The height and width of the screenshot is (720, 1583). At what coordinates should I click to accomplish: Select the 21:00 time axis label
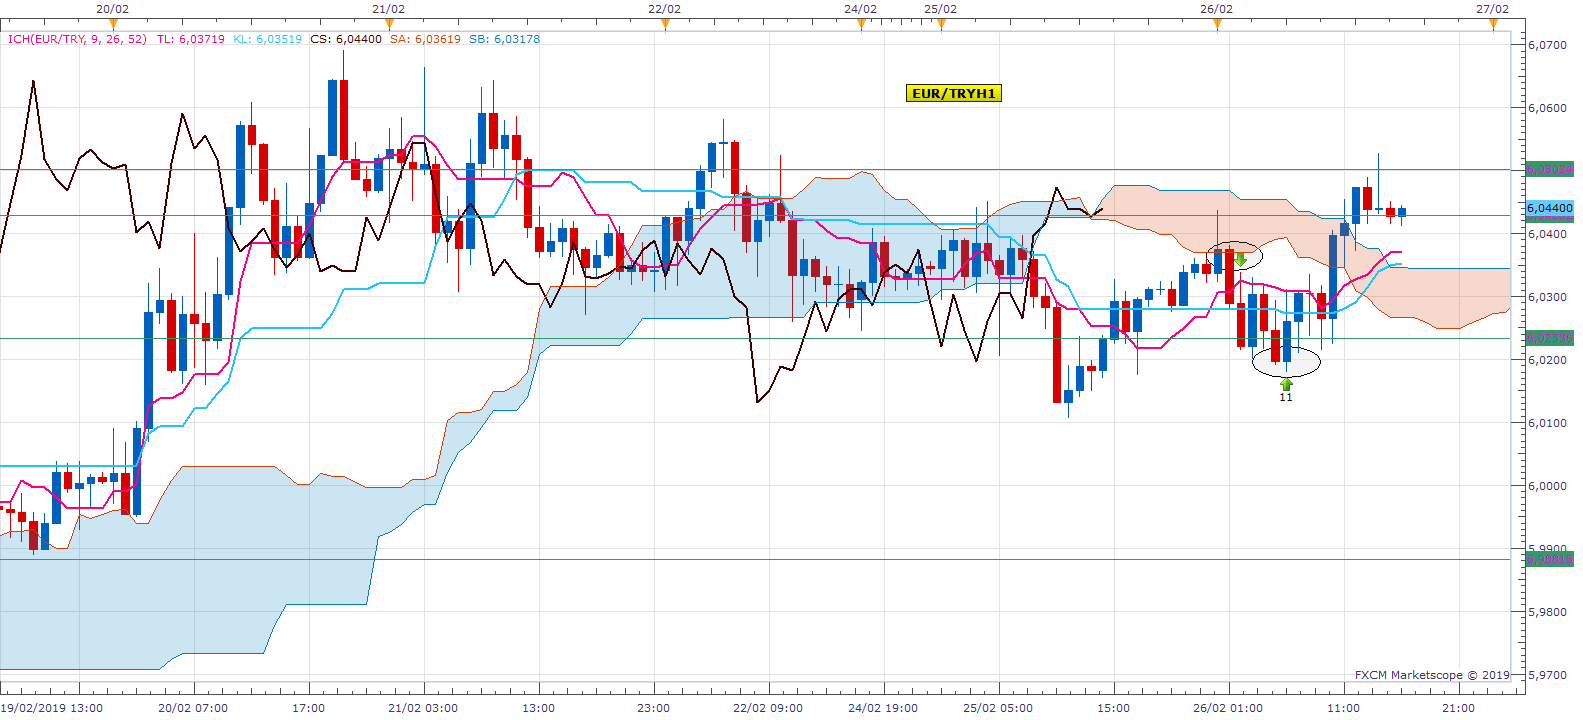(1459, 708)
